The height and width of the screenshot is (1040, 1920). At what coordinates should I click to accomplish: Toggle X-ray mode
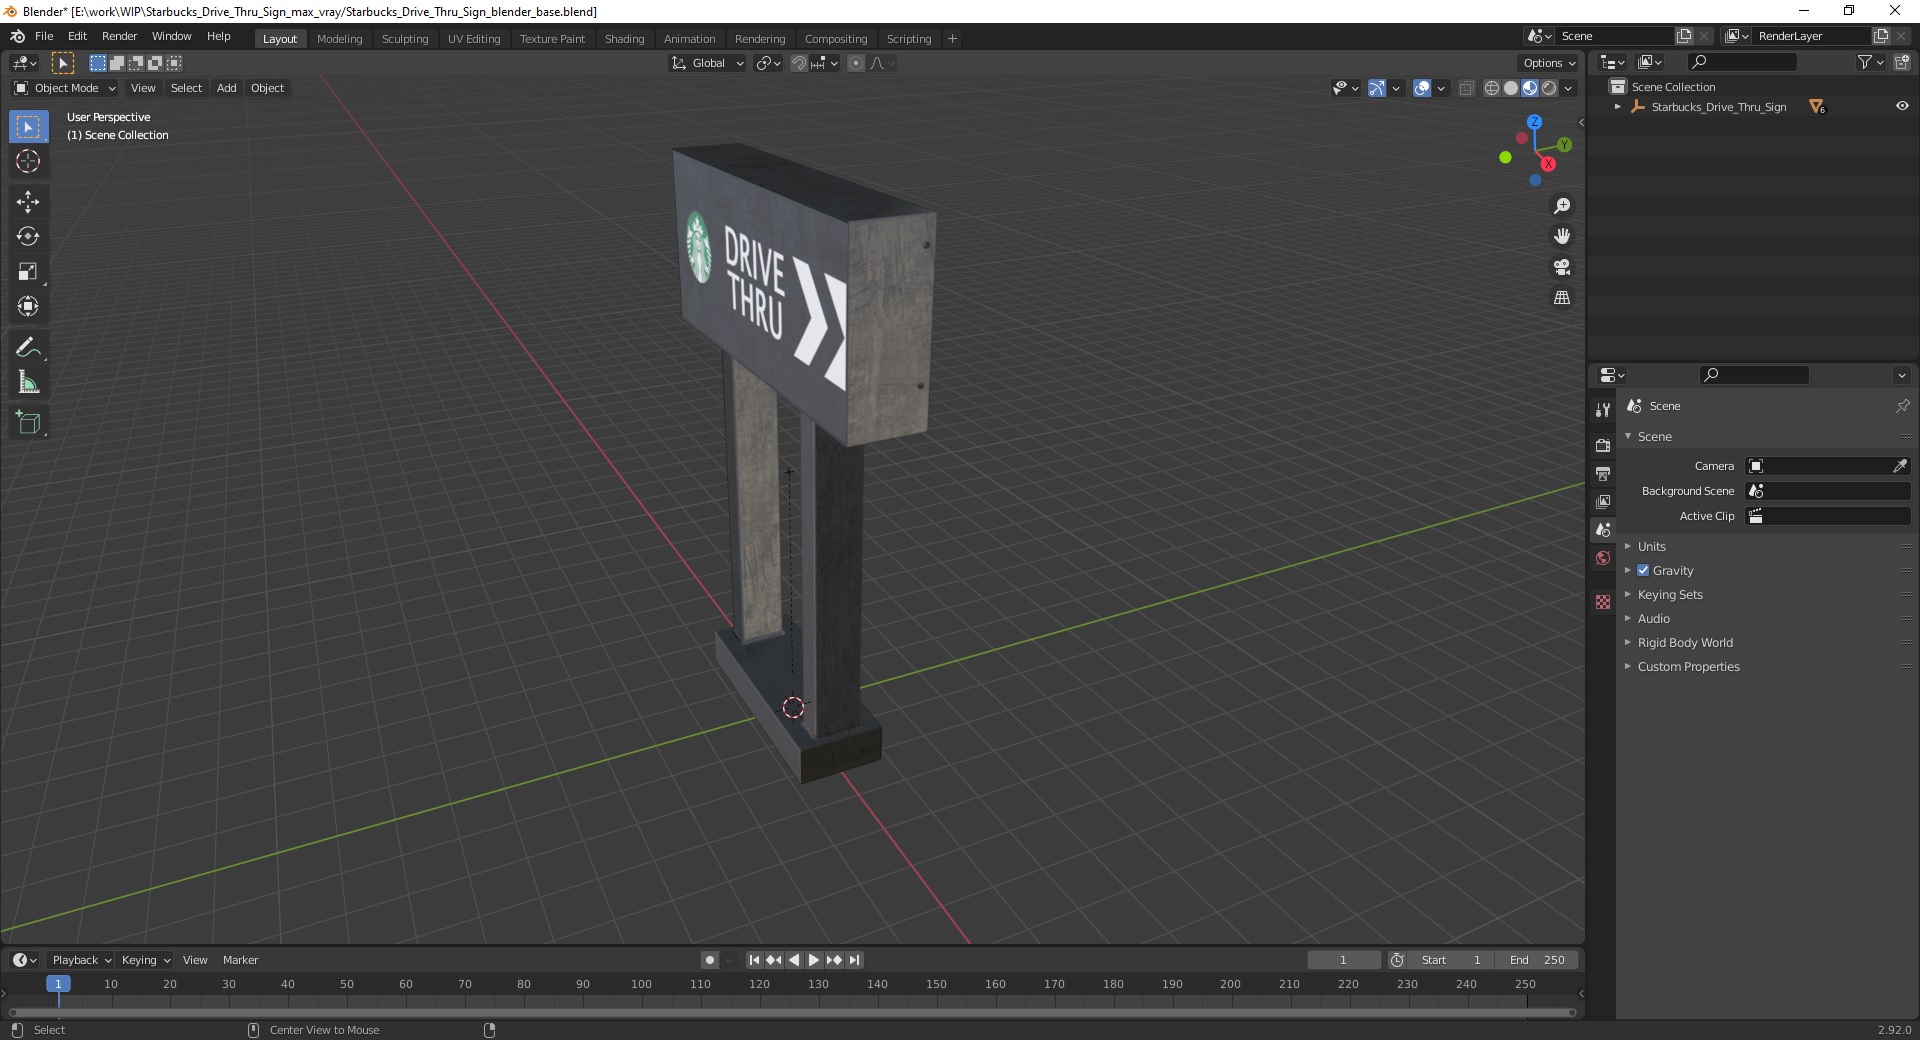pos(1466,88)
